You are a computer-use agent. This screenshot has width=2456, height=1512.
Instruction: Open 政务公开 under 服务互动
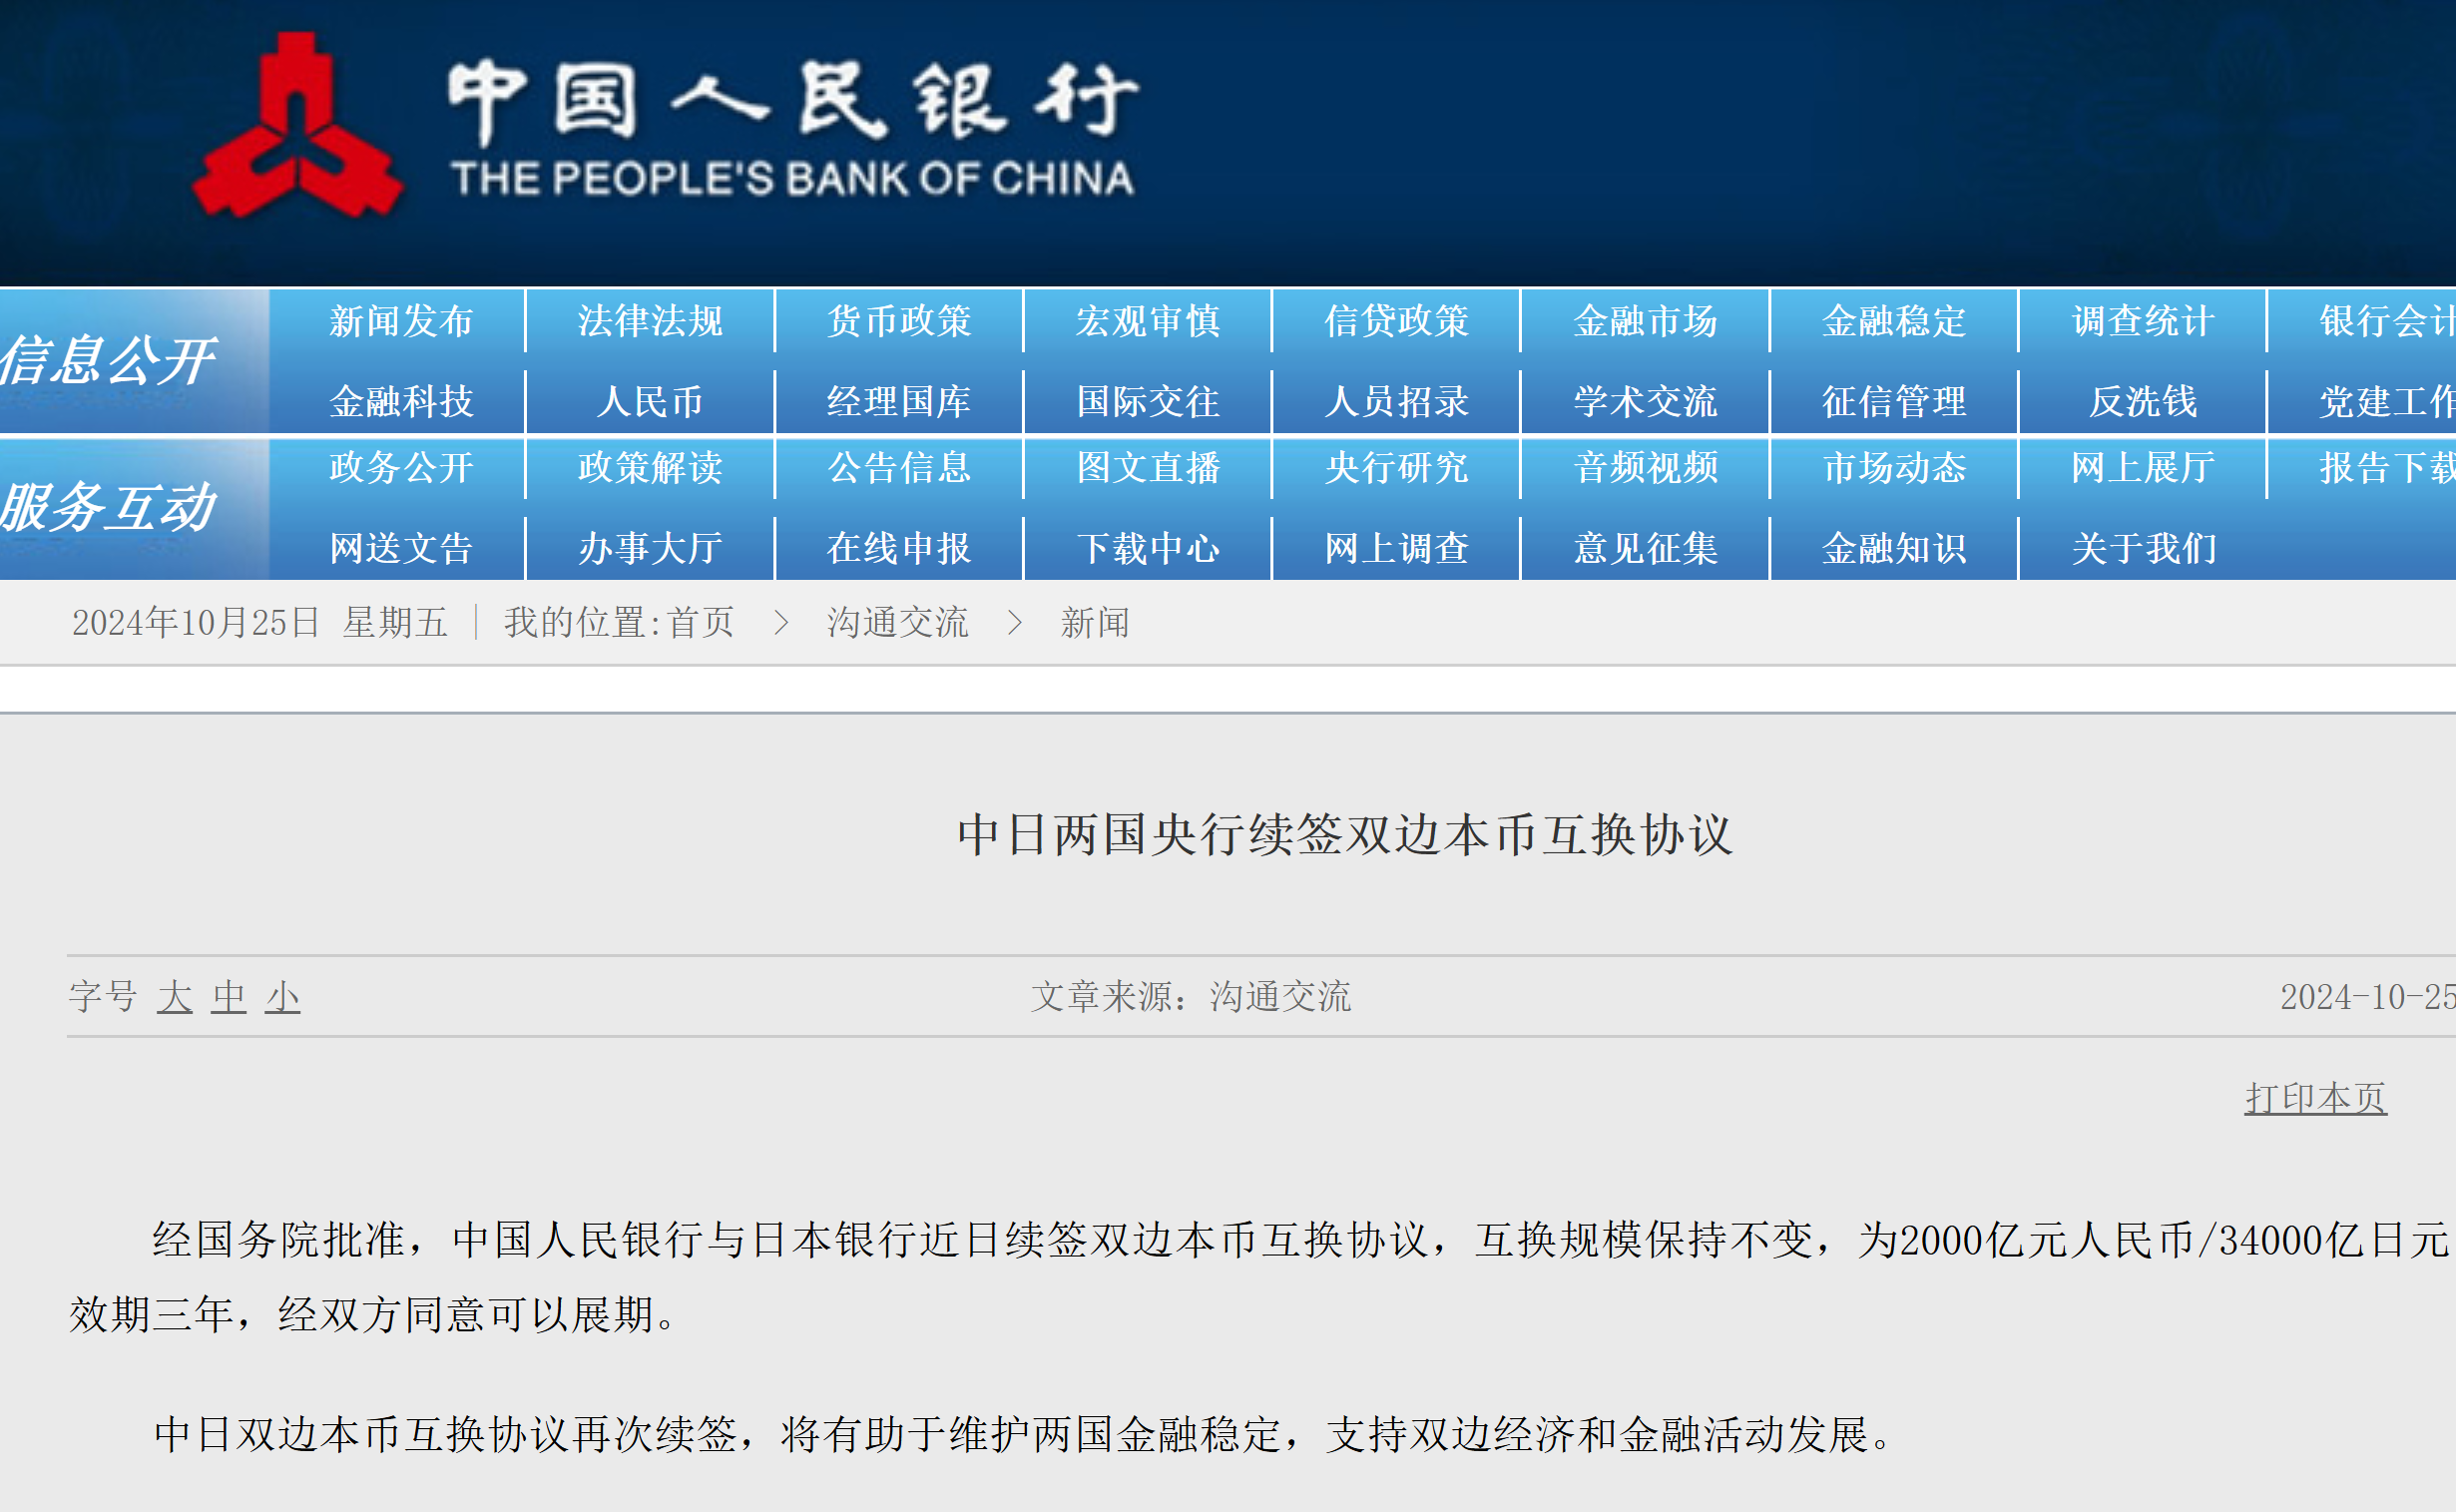401,467
